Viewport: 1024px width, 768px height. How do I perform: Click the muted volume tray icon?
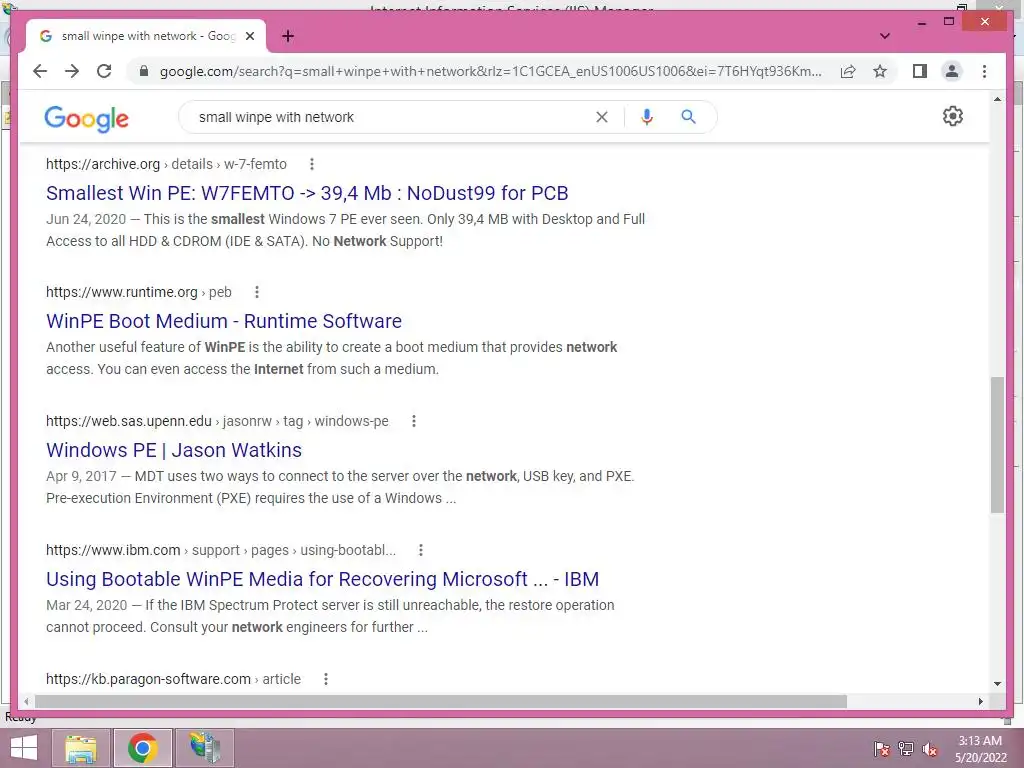point(930,749)
